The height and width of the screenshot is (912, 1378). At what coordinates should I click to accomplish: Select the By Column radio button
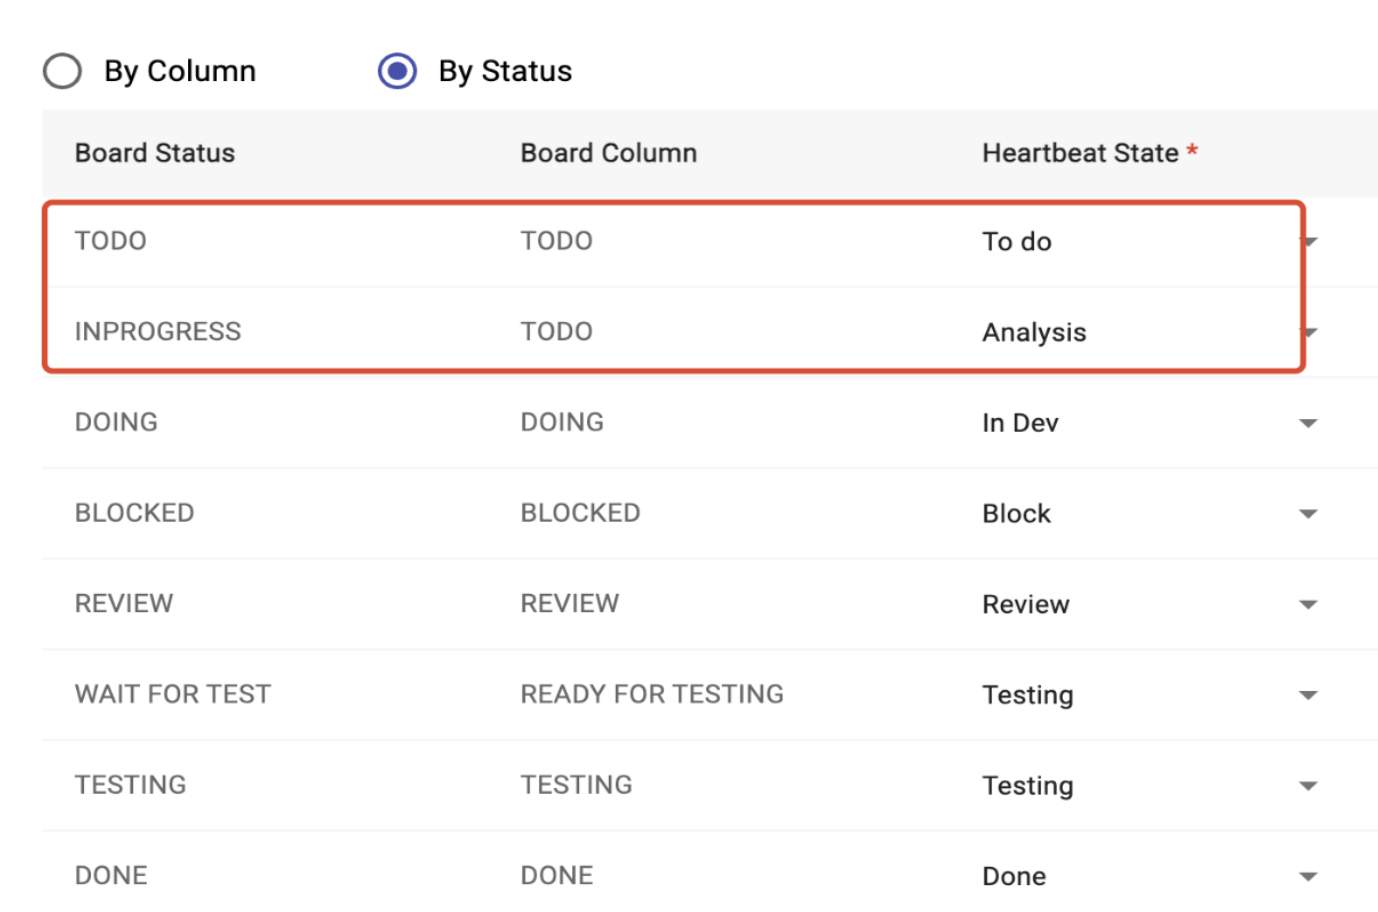62,71
